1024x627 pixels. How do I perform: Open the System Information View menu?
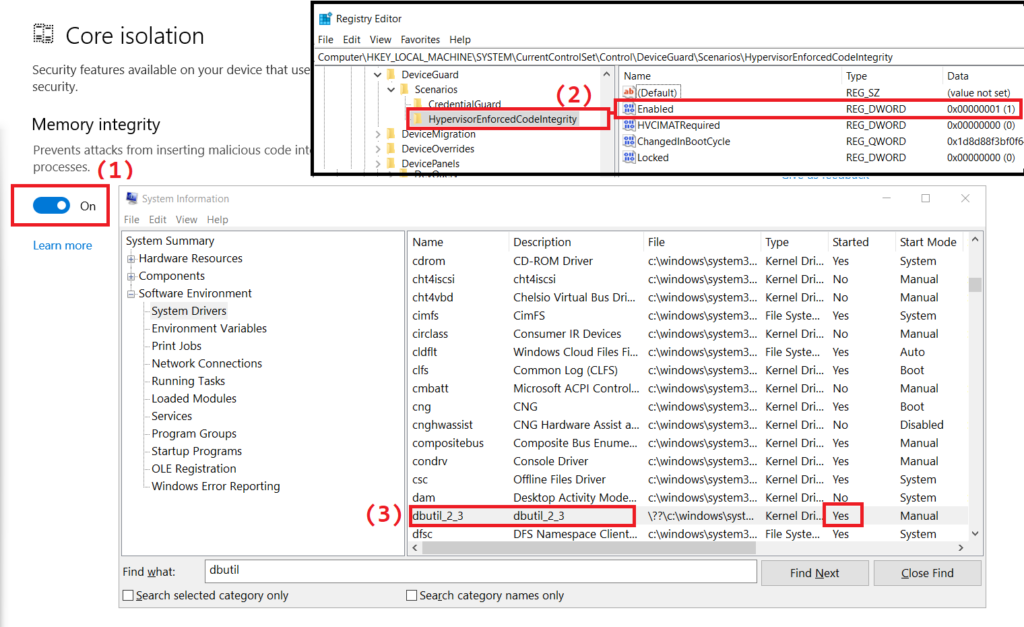(186, 219)
